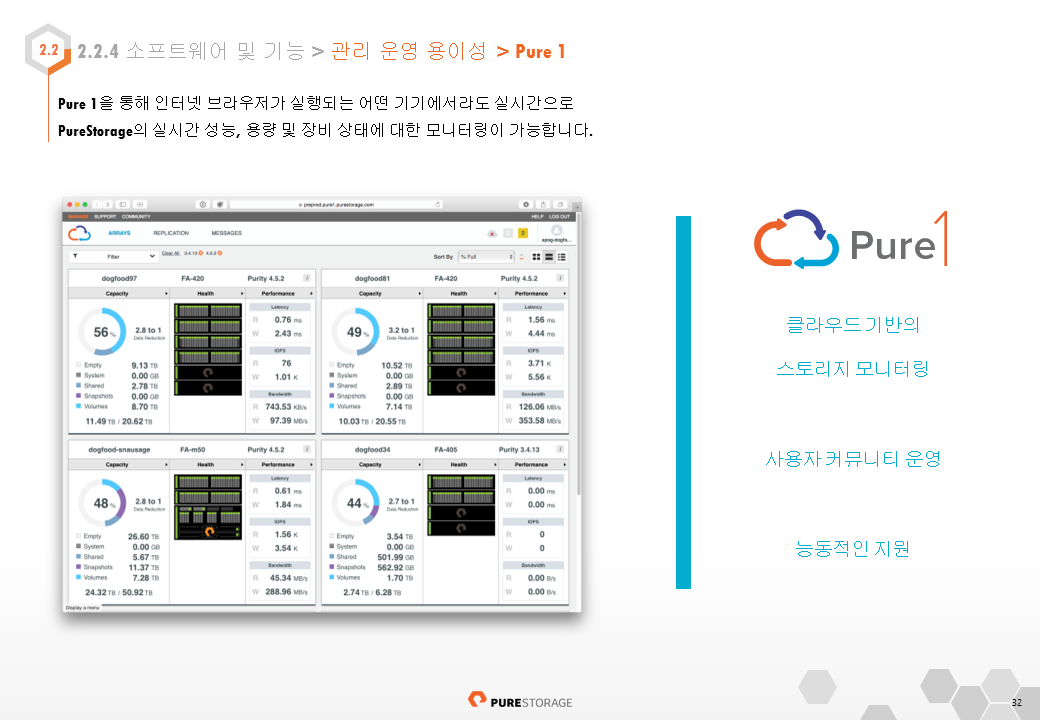Click the 56% capacity ring of dogfood97
1040x720 pixels.
[102, 331]
